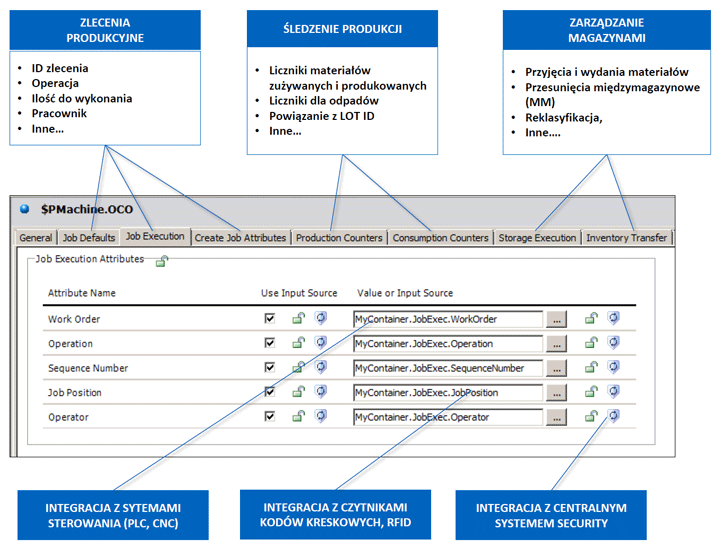Click the browse button for Work Order value

coord(557,319)
